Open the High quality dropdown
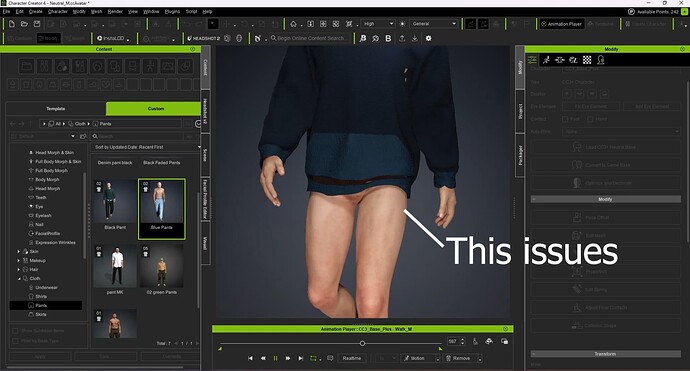The image size is (690, 371). 378,24
